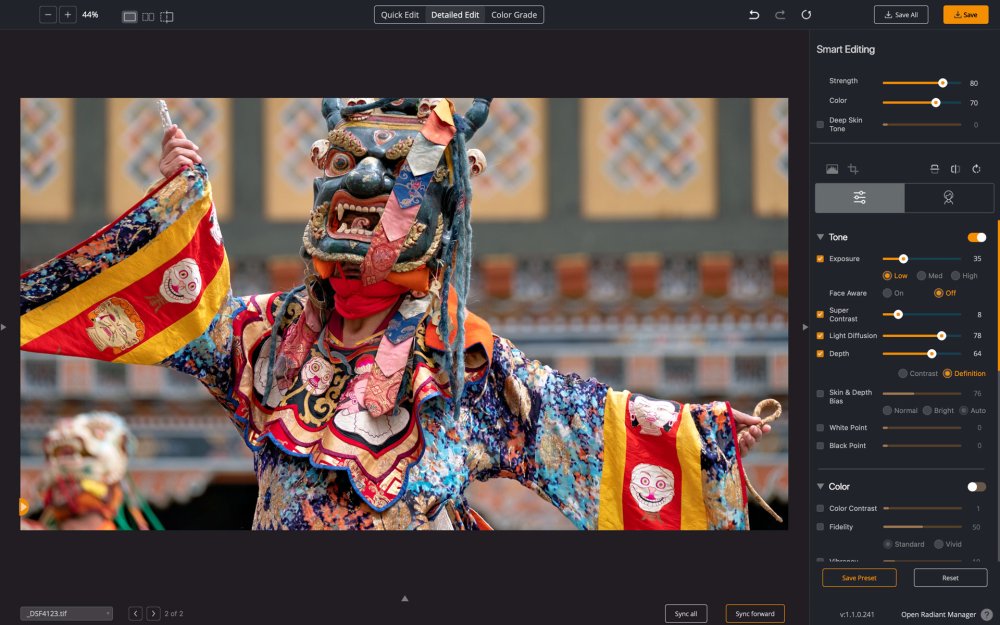Collapse the right panel arrow
Screen dimensions: 1000x625
[x=805, y=327]
